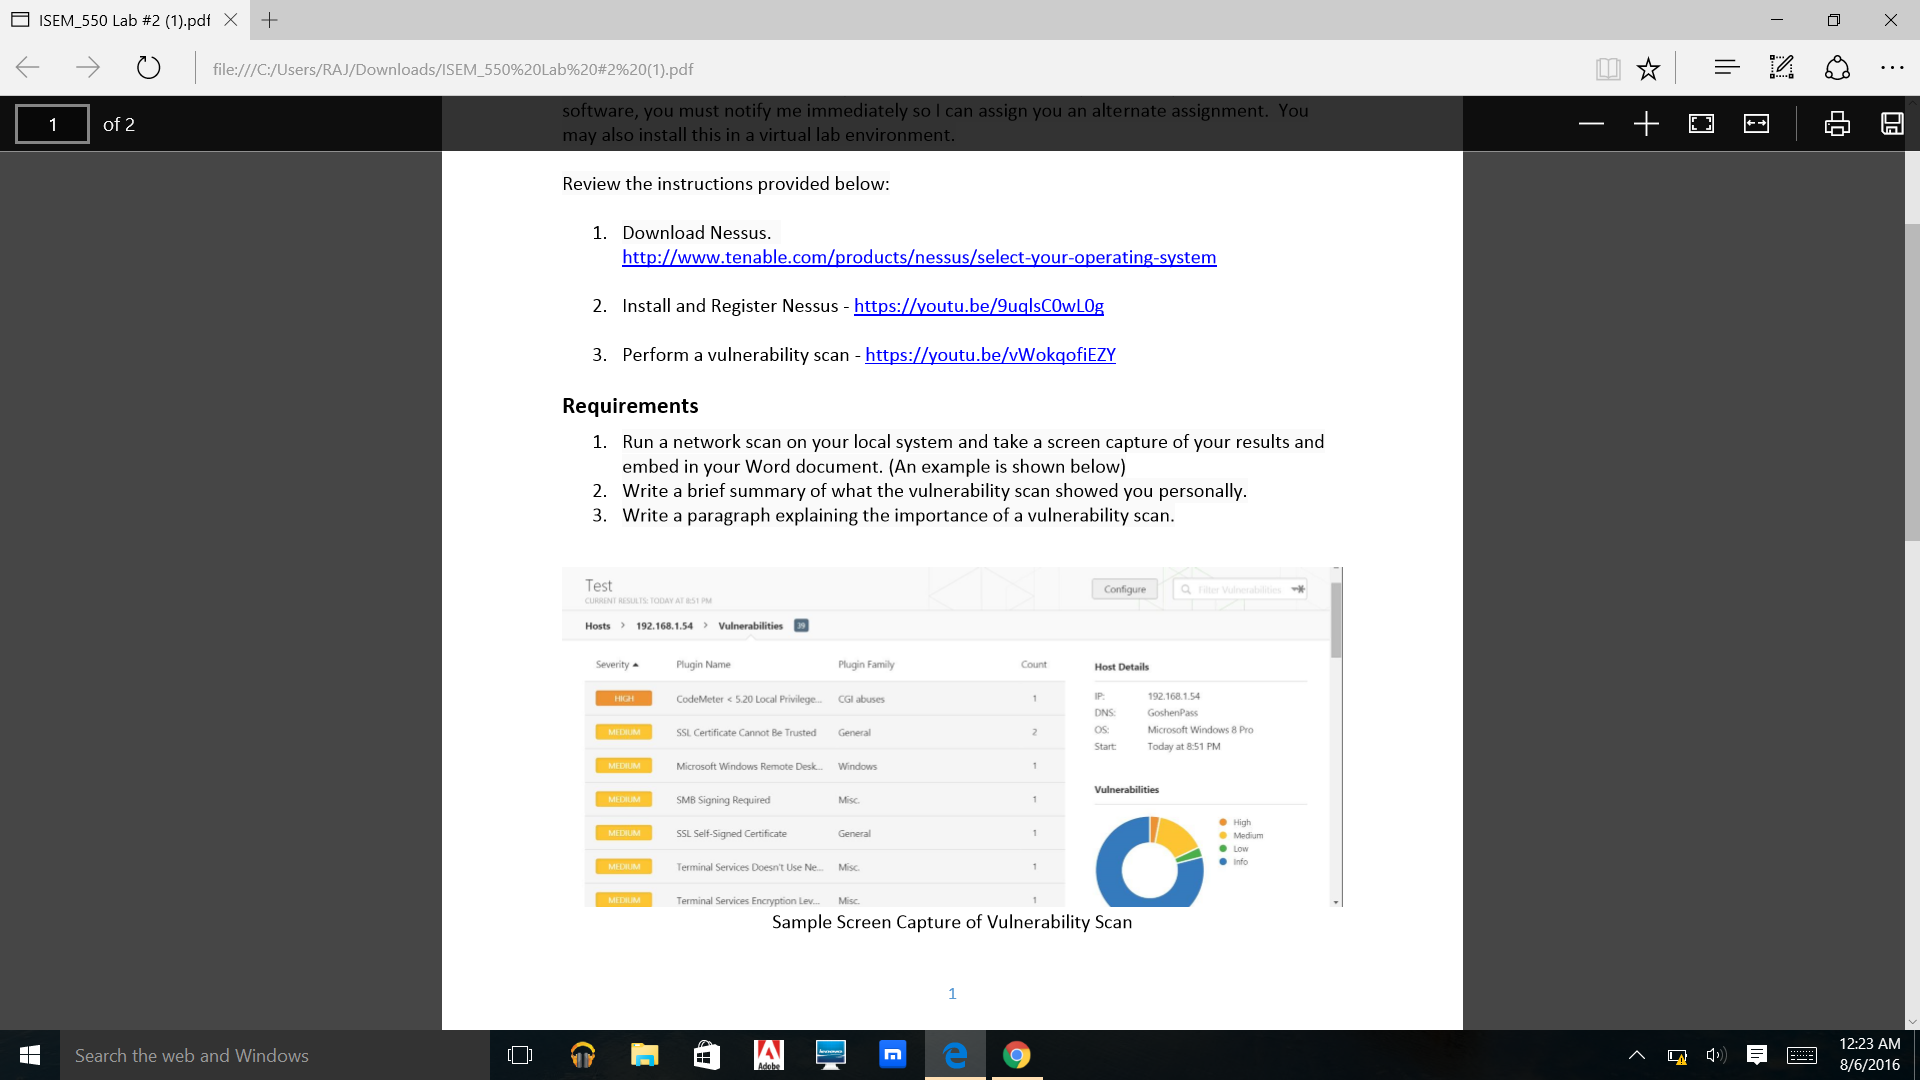Screen dimensions: 1920x1080
Task: Open the Hub panel
Action: [x=1727, y=68]
